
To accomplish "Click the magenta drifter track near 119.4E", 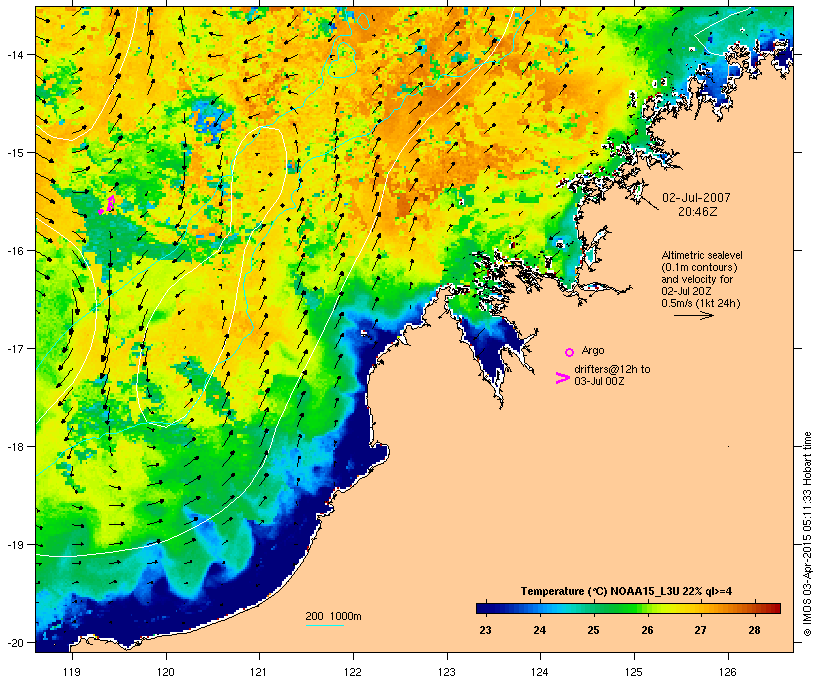I will (107, 205).
